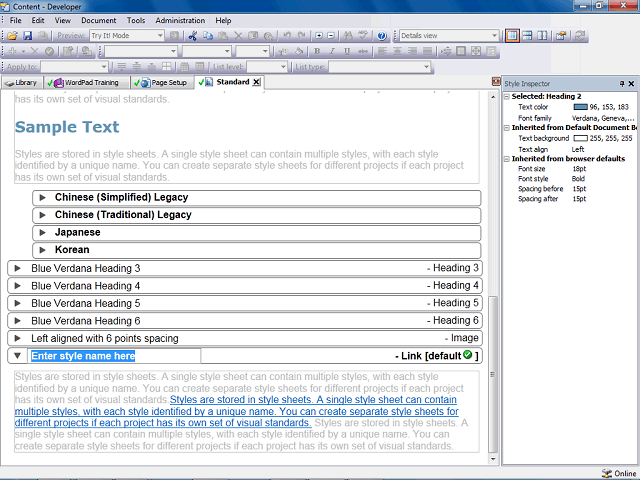Open Help with the blue question mark icon
This screenshot has width=640, height=480.
382,36
